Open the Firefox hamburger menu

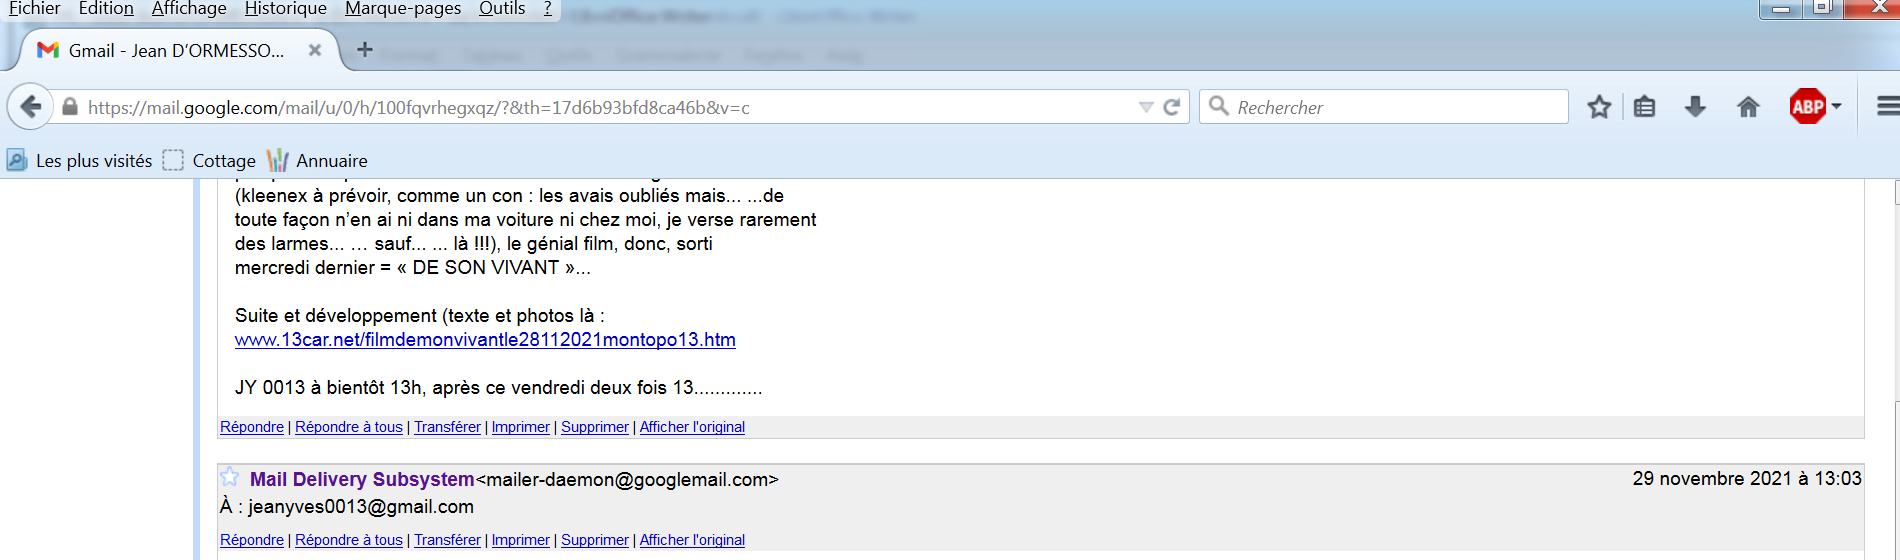(1887, 106)
